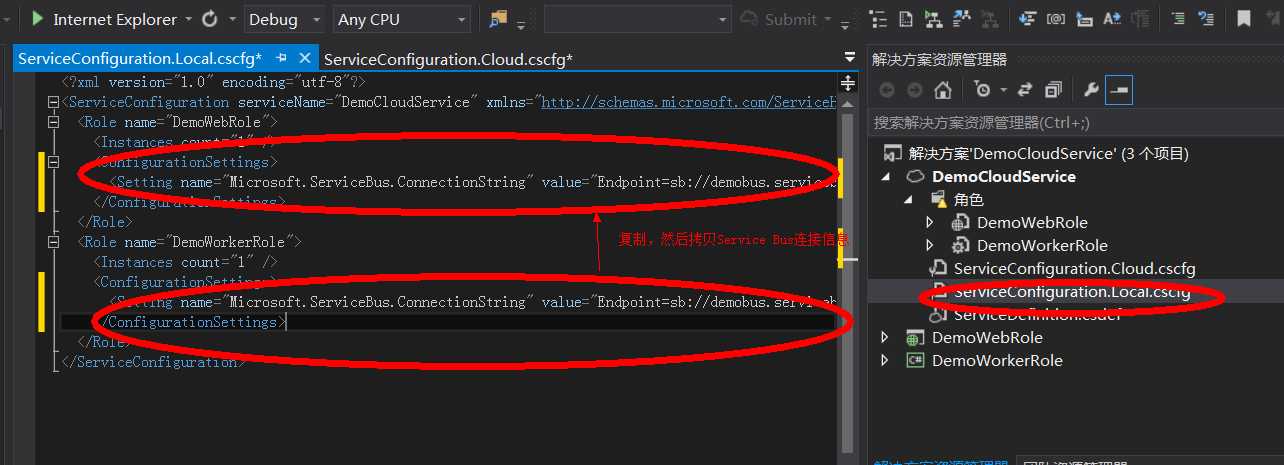Click the editor split window handle icon
Viewport: 1284px width, 465px height.
pos(848,83)
